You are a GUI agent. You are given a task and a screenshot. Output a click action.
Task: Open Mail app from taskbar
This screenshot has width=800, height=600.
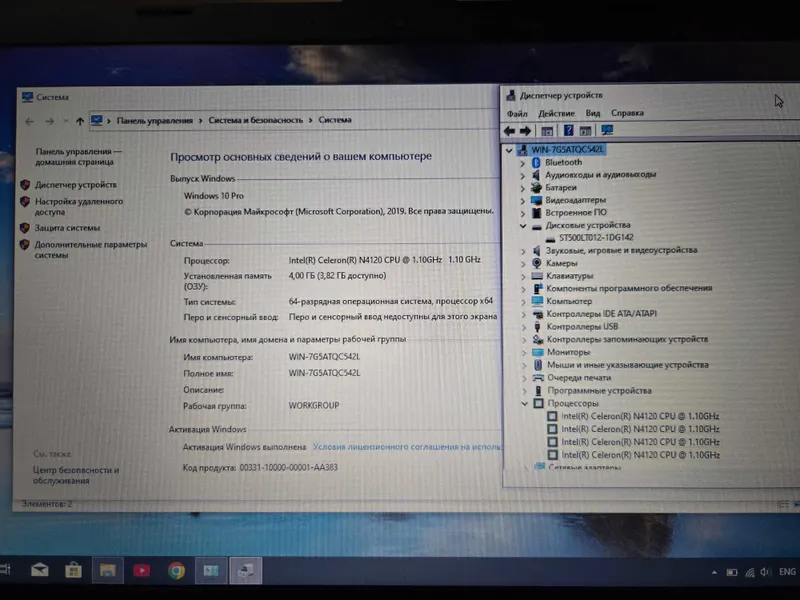[x=39, y=570]
